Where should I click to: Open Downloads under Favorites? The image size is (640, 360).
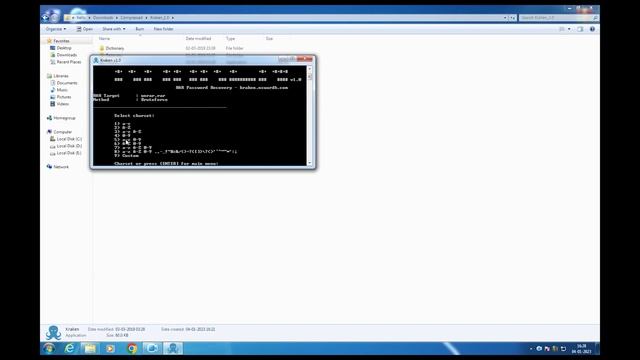pyautogui.click(x=67, y=55)
